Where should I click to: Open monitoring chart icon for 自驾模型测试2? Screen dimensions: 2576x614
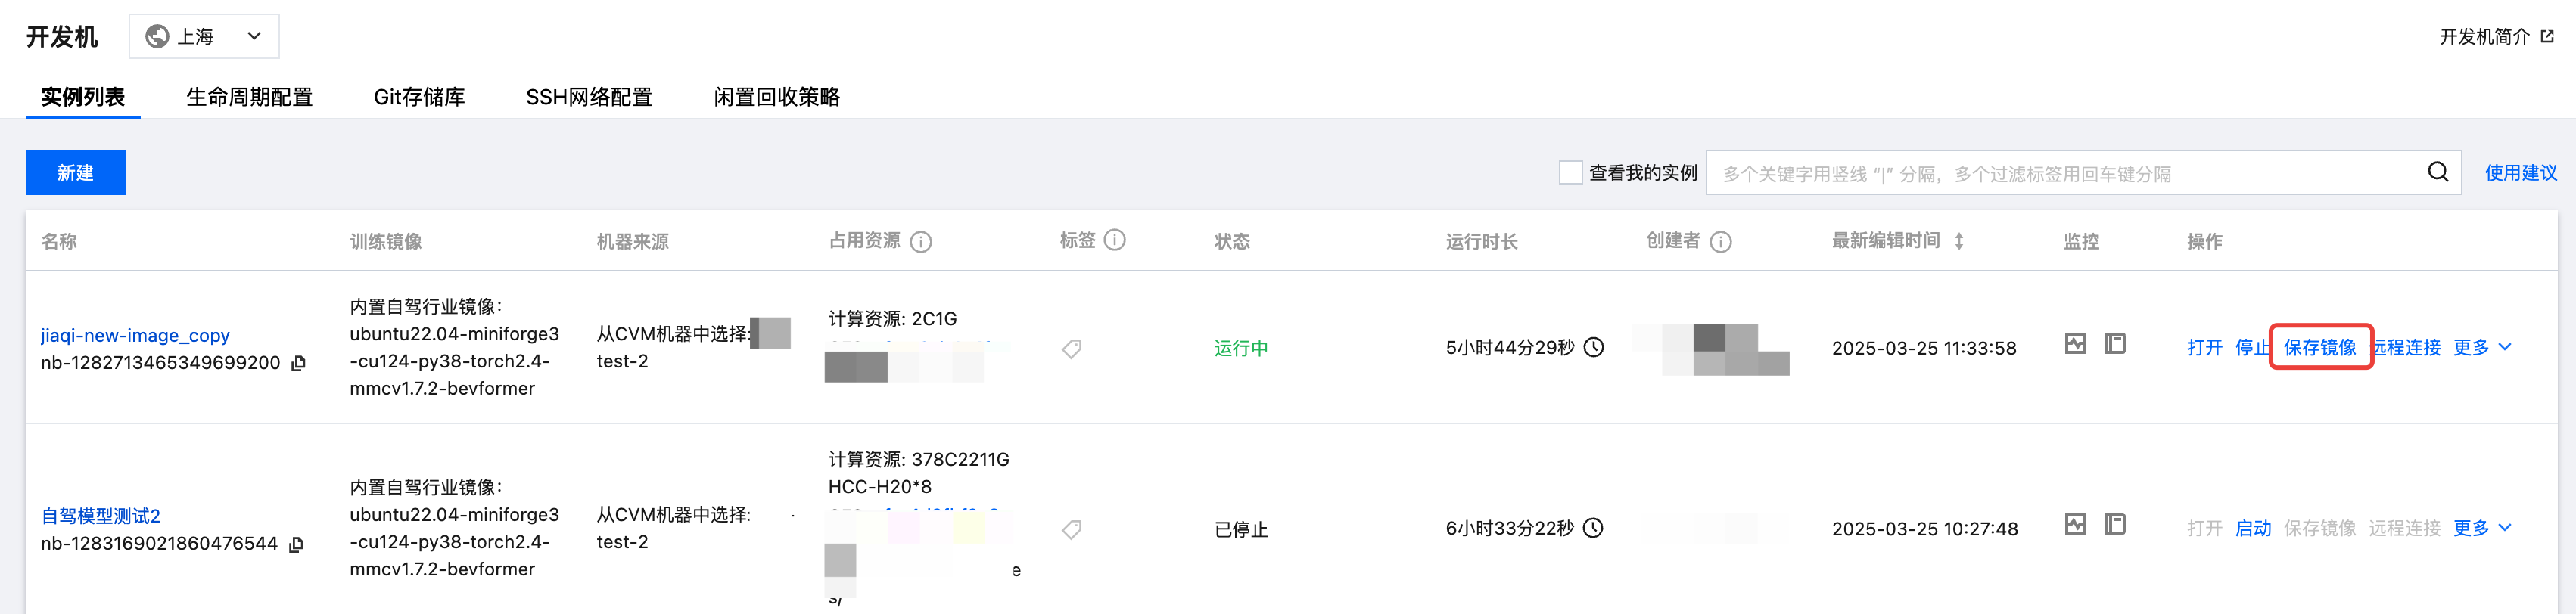2076,525
